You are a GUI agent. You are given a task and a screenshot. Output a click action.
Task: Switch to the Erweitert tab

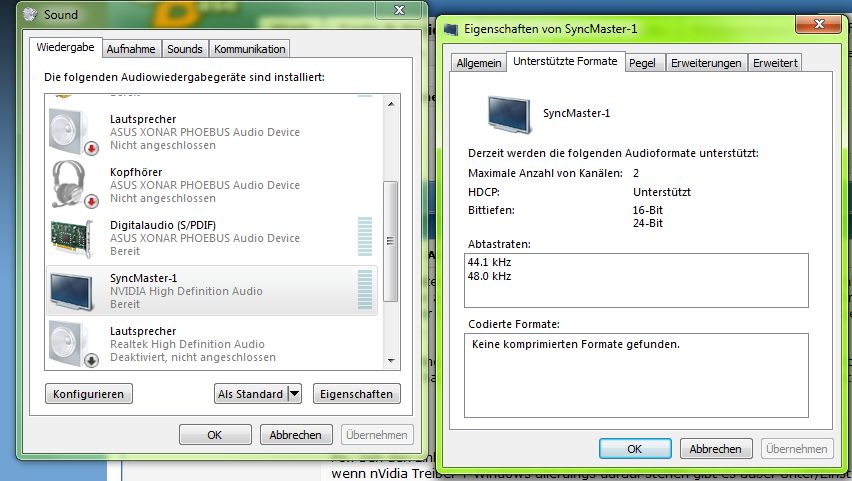coord(775,63)
